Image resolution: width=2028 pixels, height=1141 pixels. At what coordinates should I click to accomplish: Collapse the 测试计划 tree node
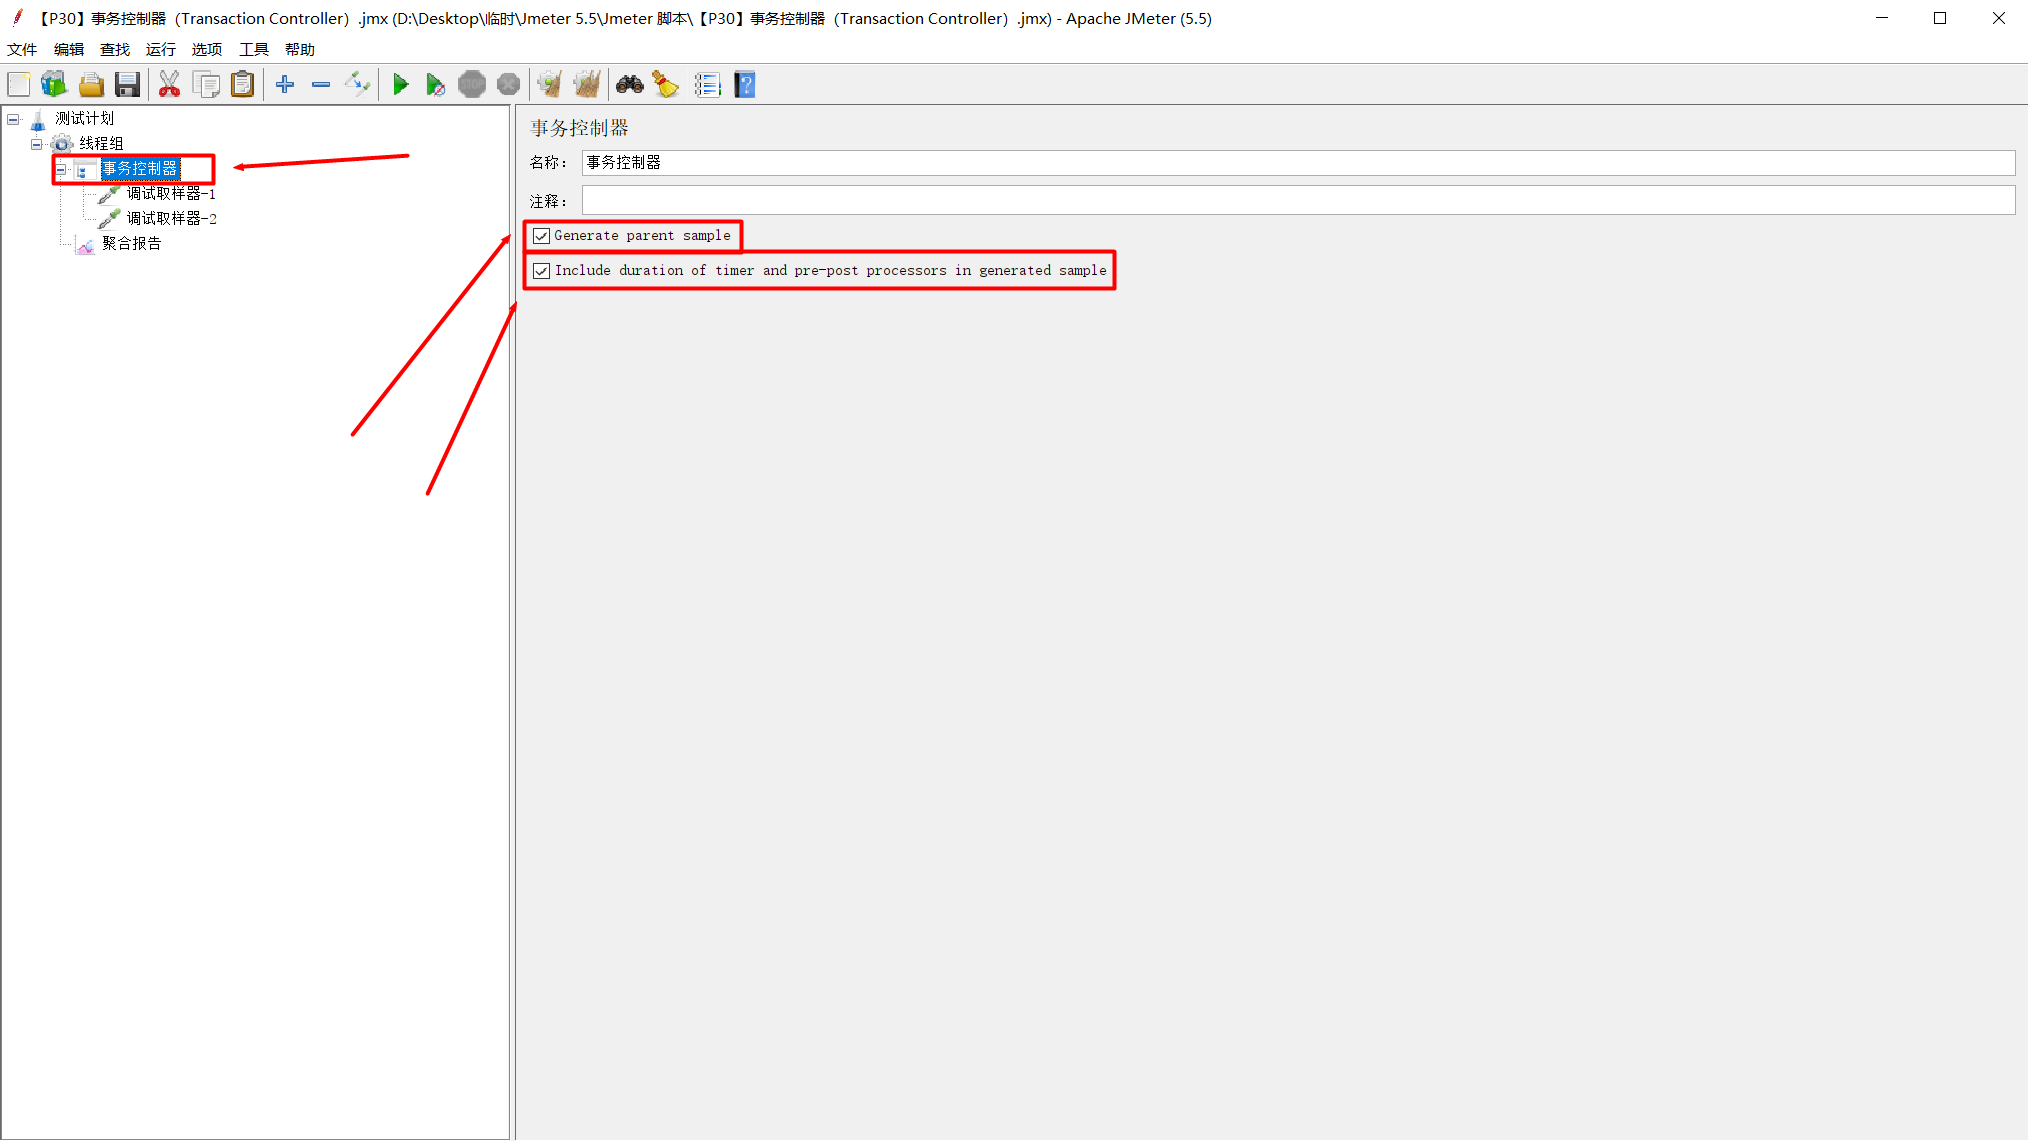(x=13, y=119)
